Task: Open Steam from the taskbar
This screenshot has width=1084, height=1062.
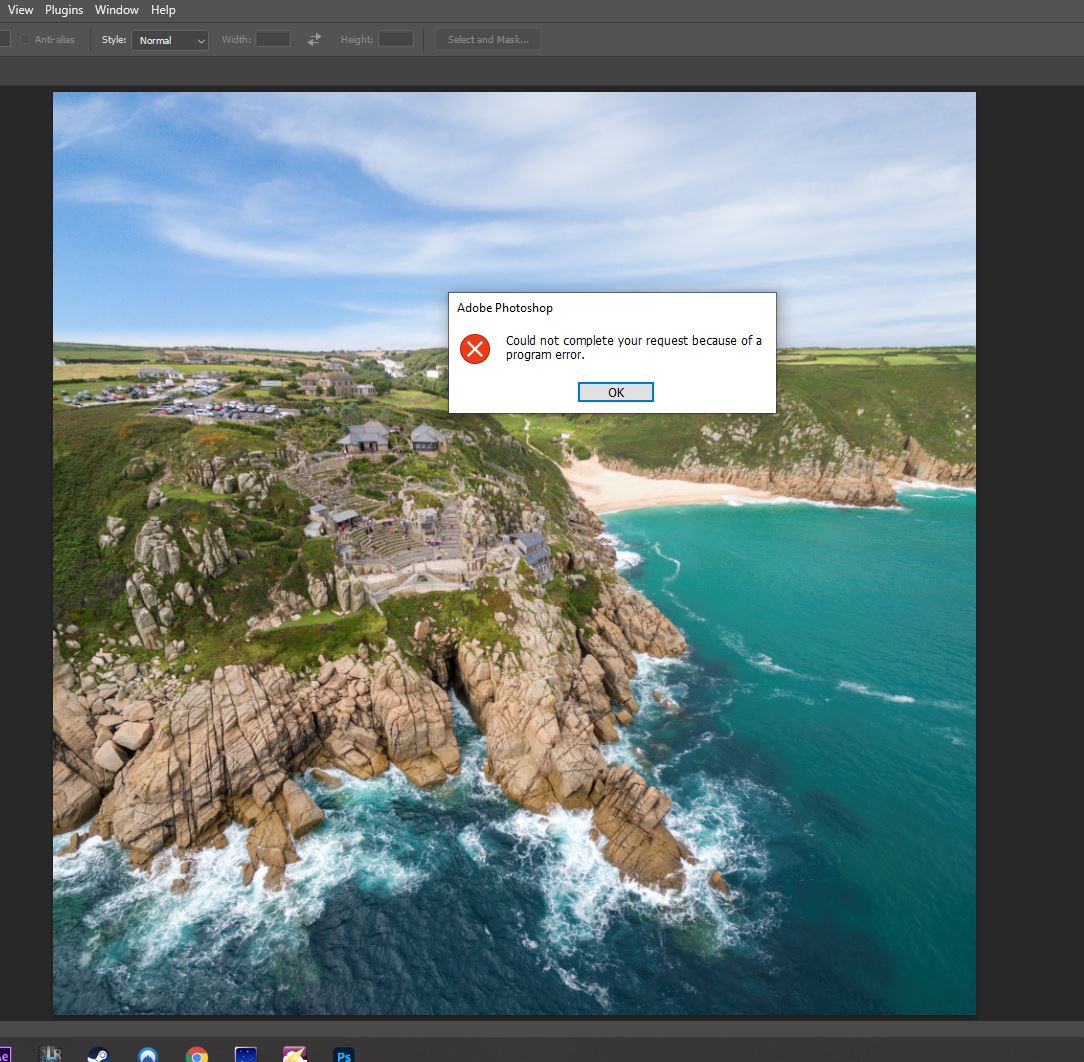Action: (97, 1053)
